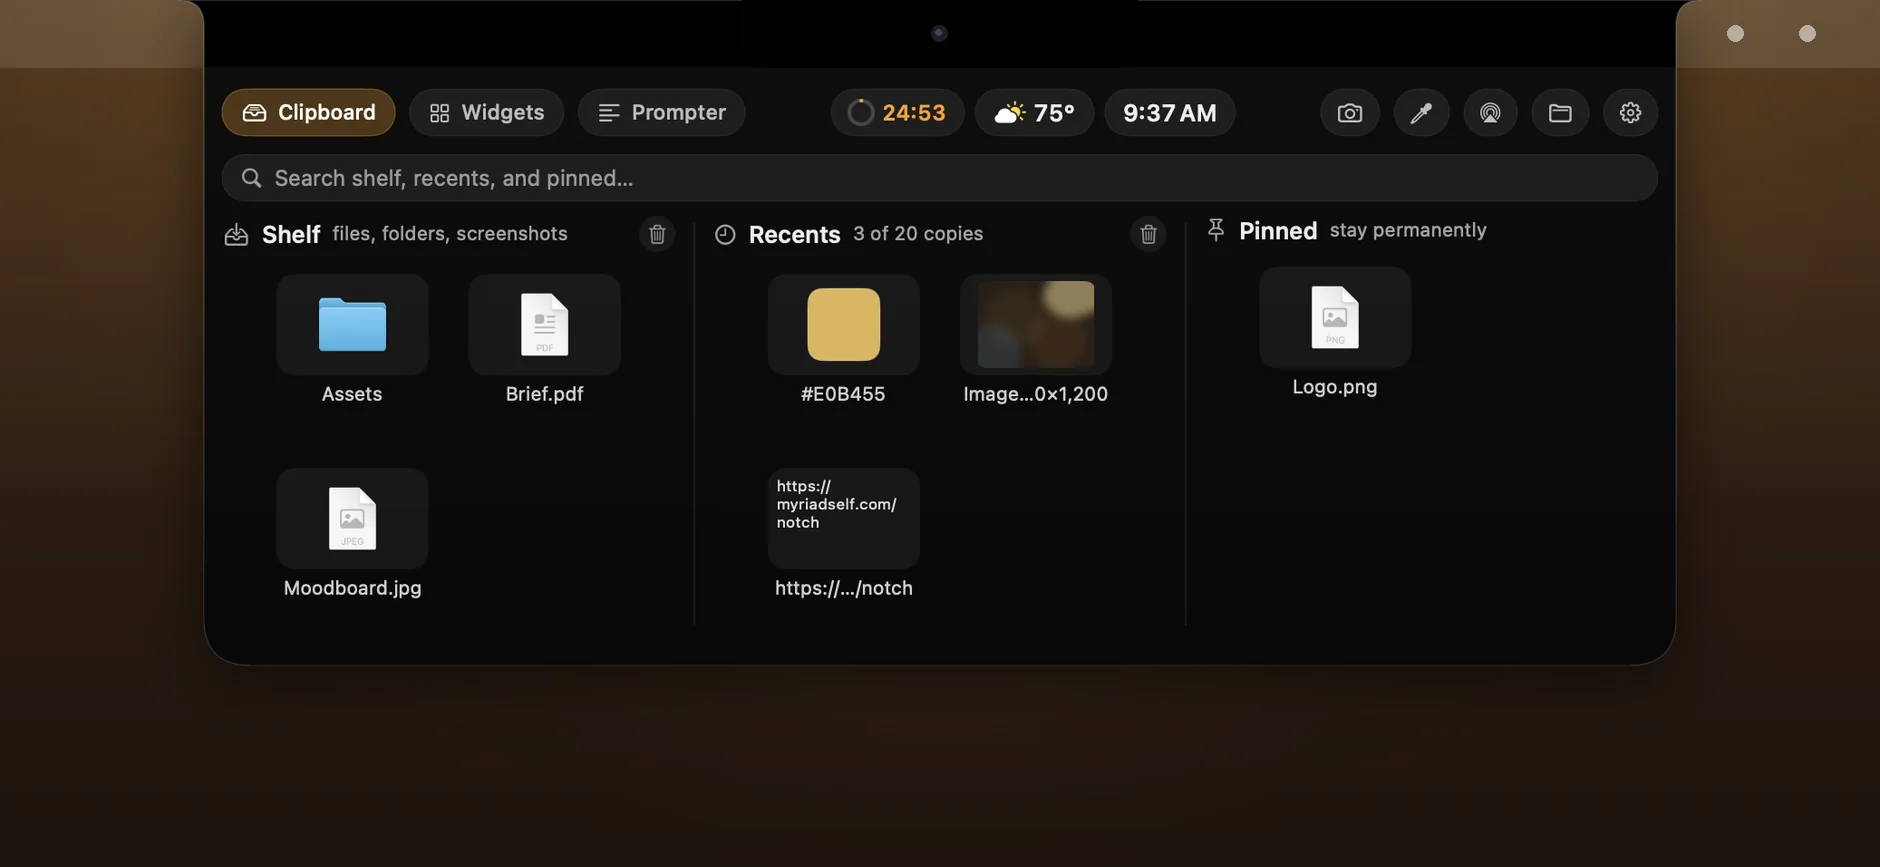Click the "Logo.png" file name label
Screen dimensions: 1880x867
1335,387
